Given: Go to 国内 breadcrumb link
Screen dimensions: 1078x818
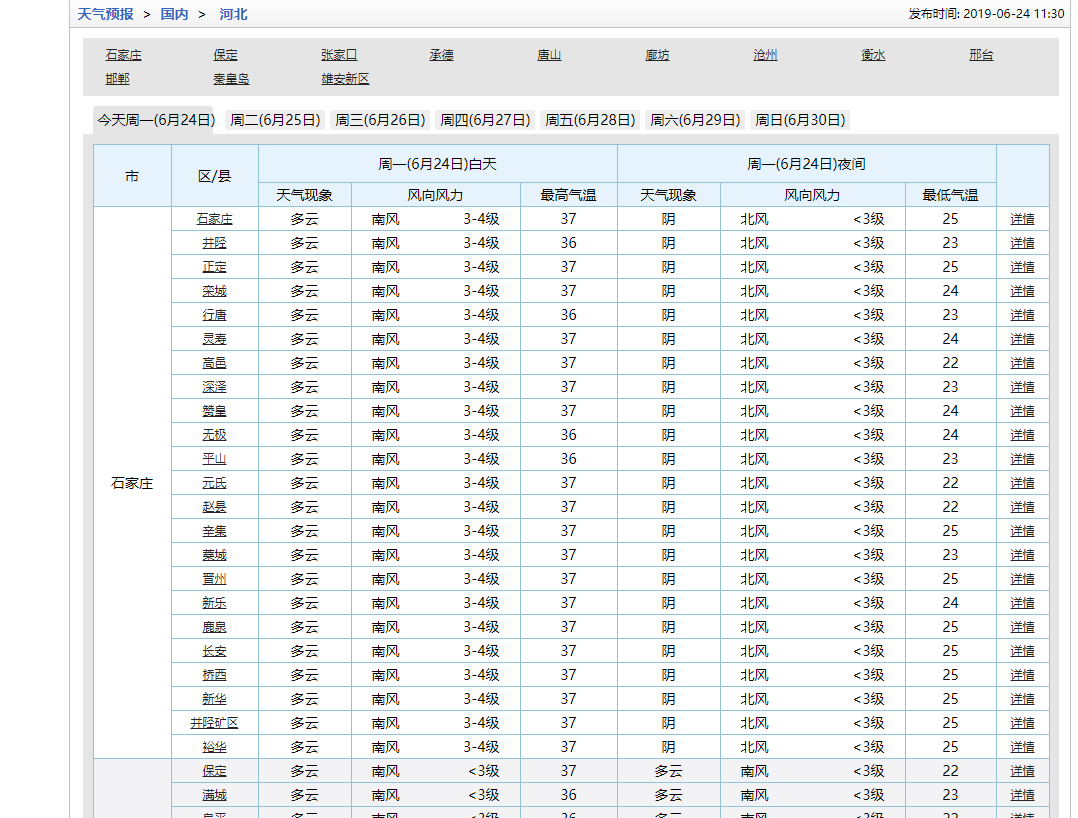Looking at the screenshot, I should [x=174, y=14].
